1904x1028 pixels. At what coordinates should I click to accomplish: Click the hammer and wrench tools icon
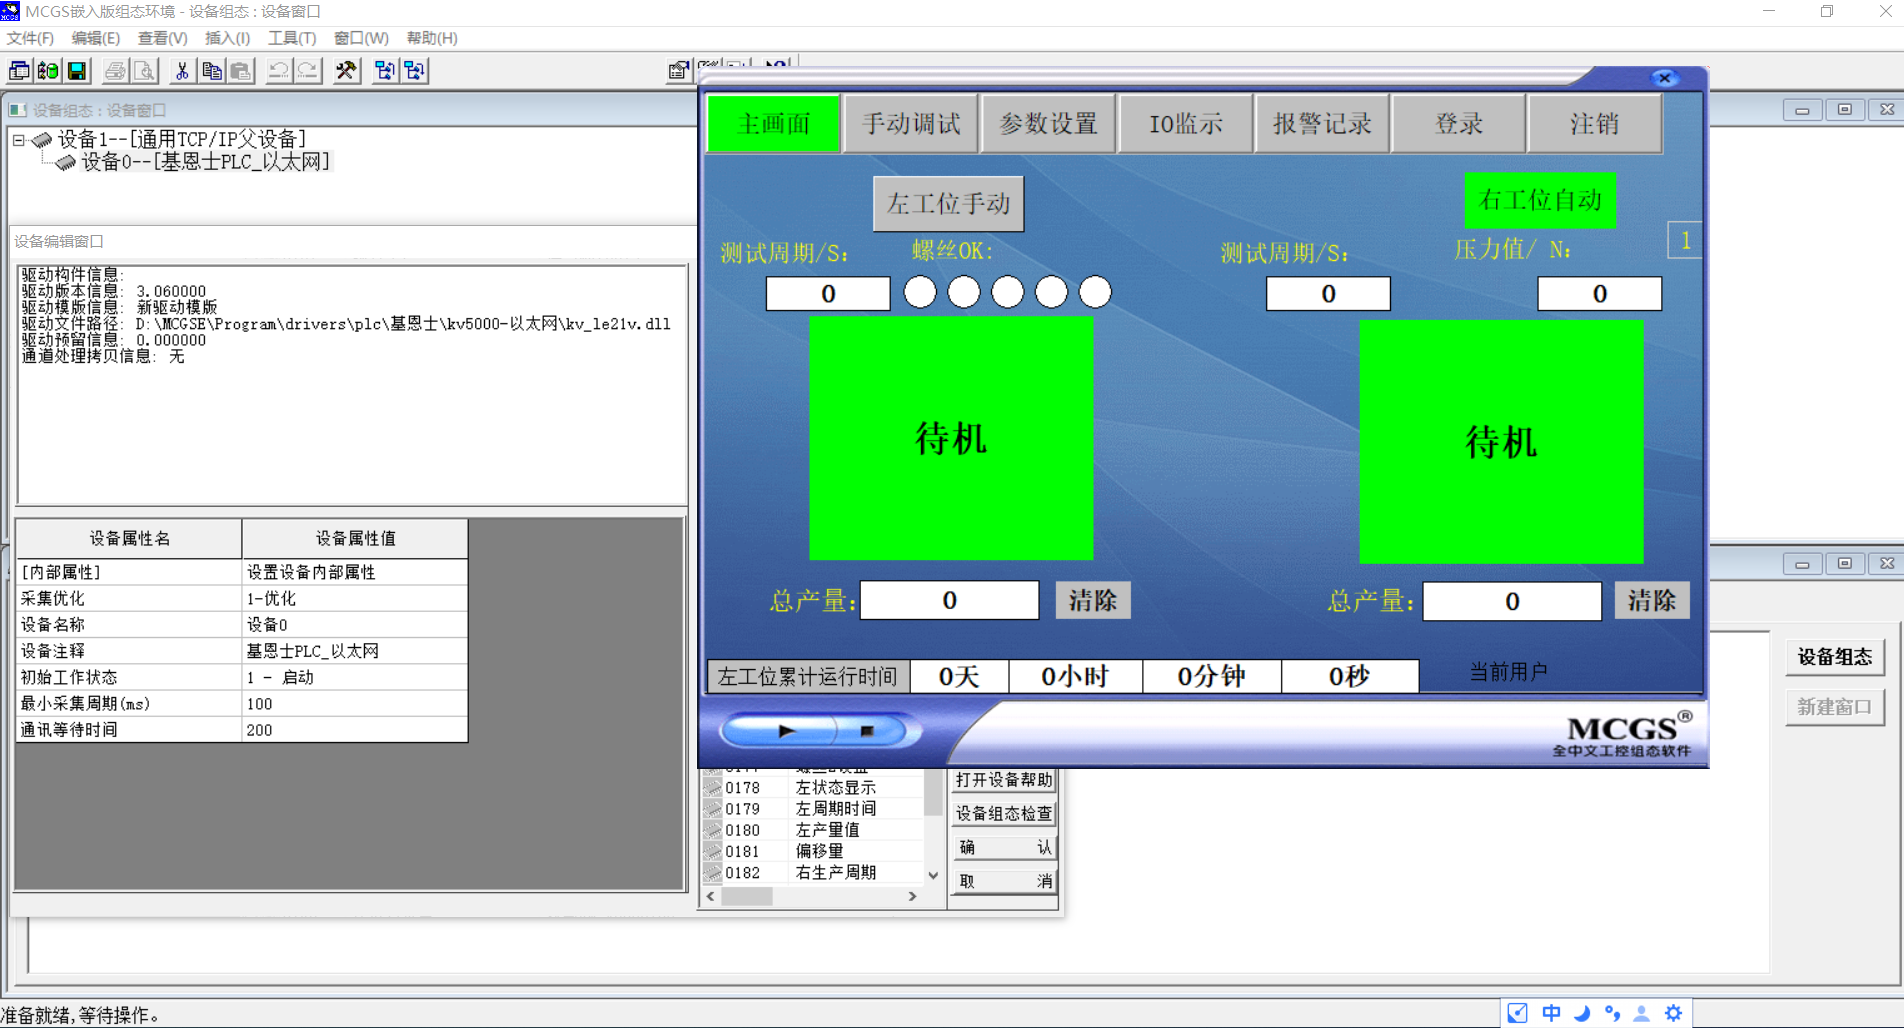coord(346,71)
